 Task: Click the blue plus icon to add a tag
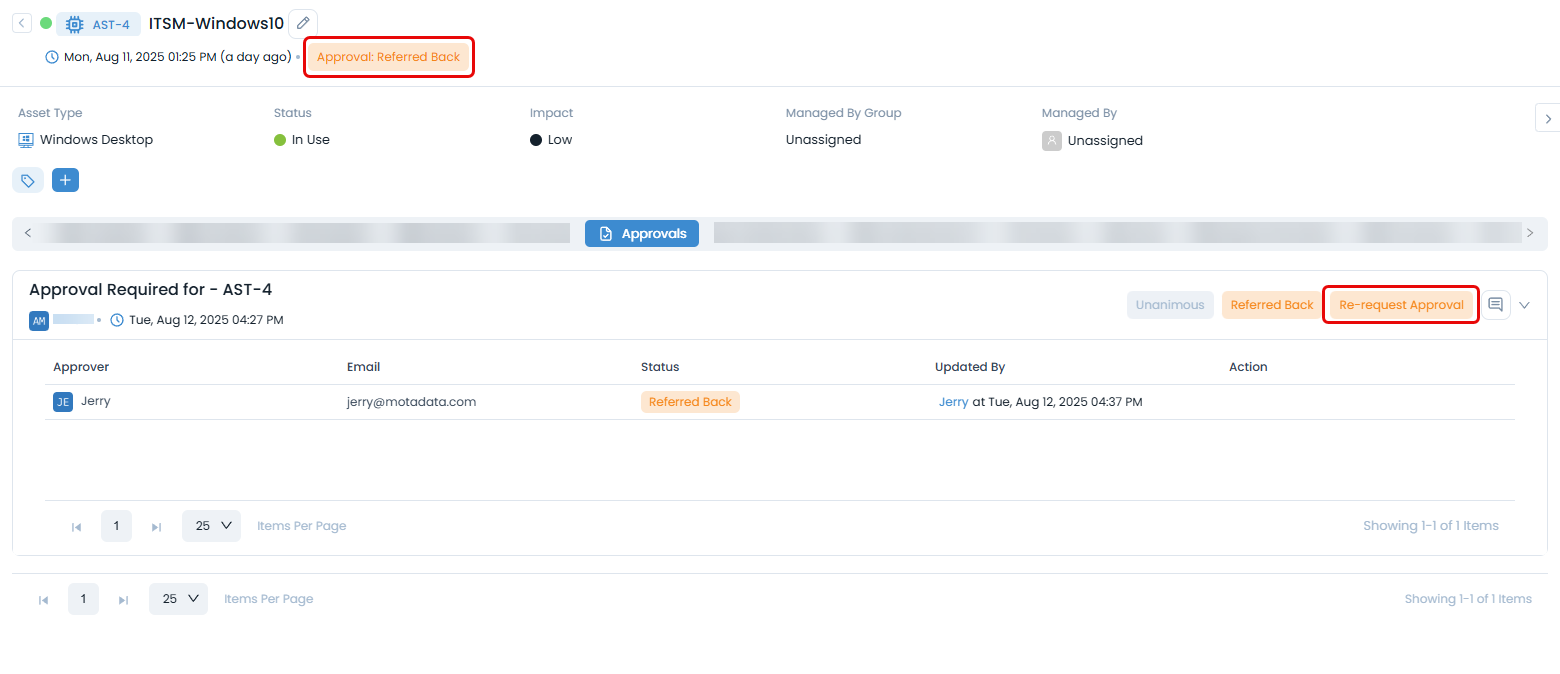pos(65,180)
